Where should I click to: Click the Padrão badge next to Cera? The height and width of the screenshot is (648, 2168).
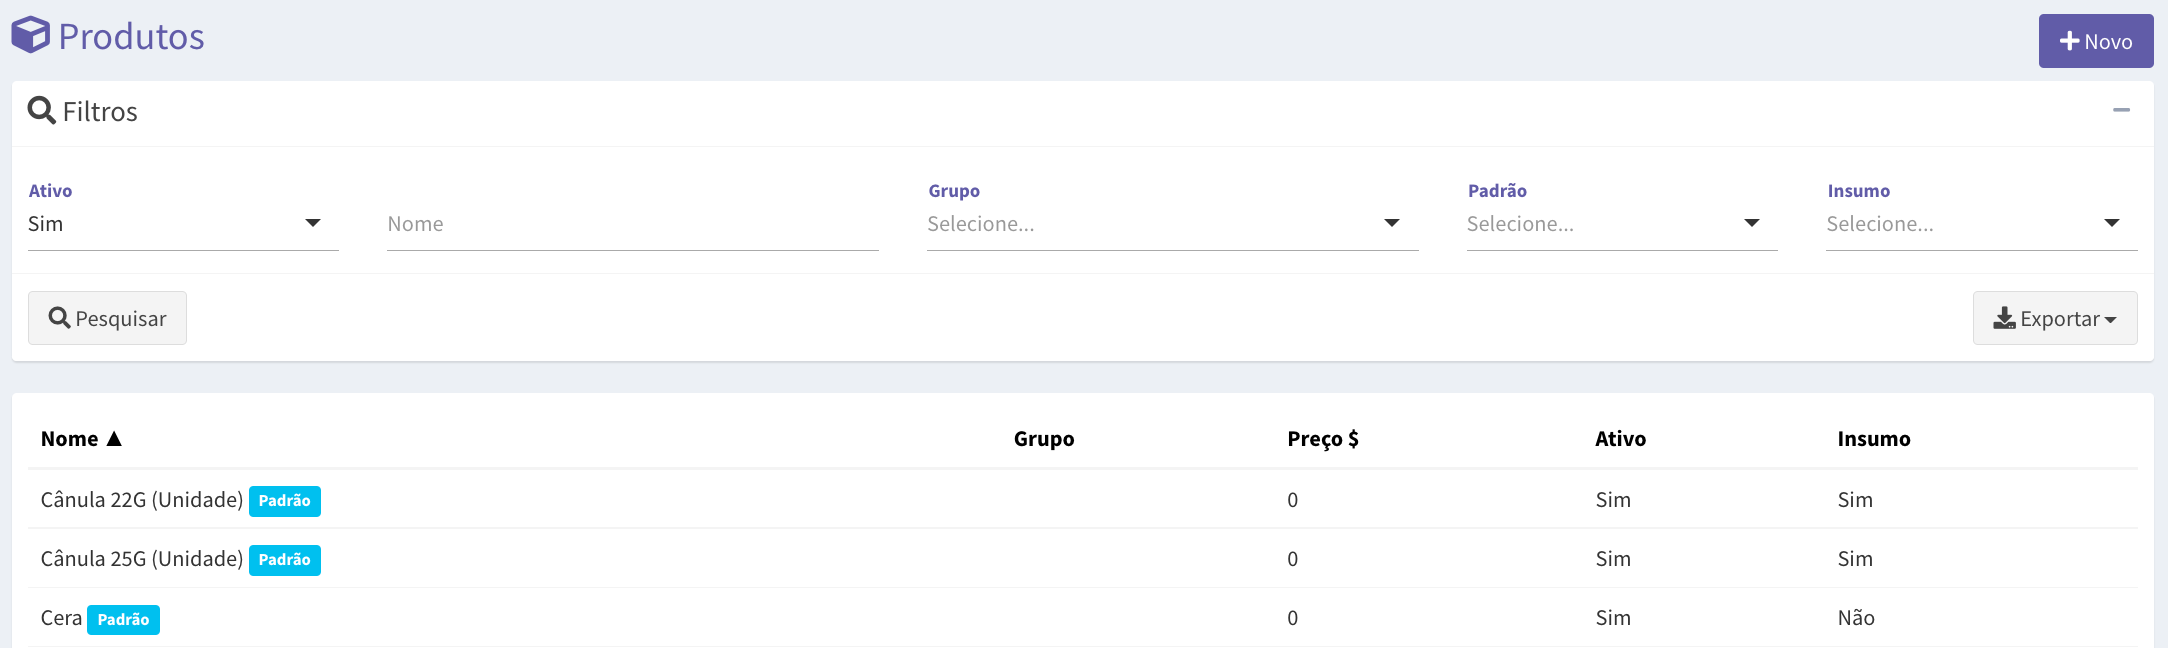click(x=123, y=620)
